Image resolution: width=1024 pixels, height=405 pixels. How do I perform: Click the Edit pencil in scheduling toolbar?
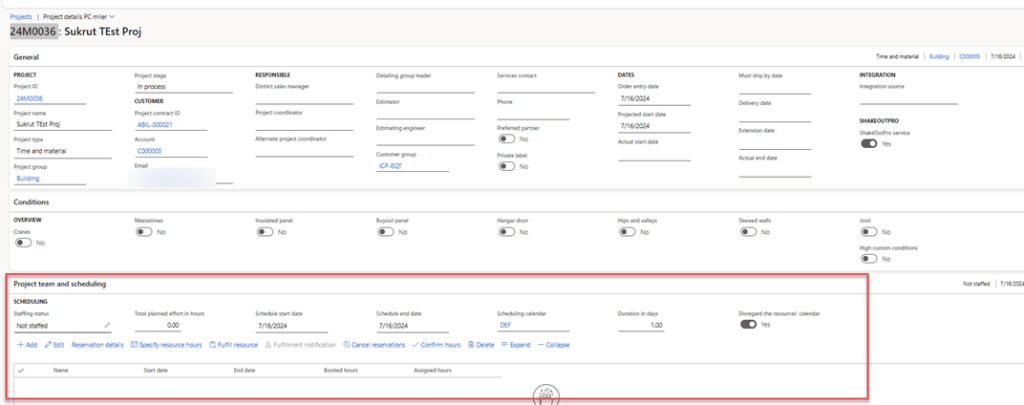(54, 344)
